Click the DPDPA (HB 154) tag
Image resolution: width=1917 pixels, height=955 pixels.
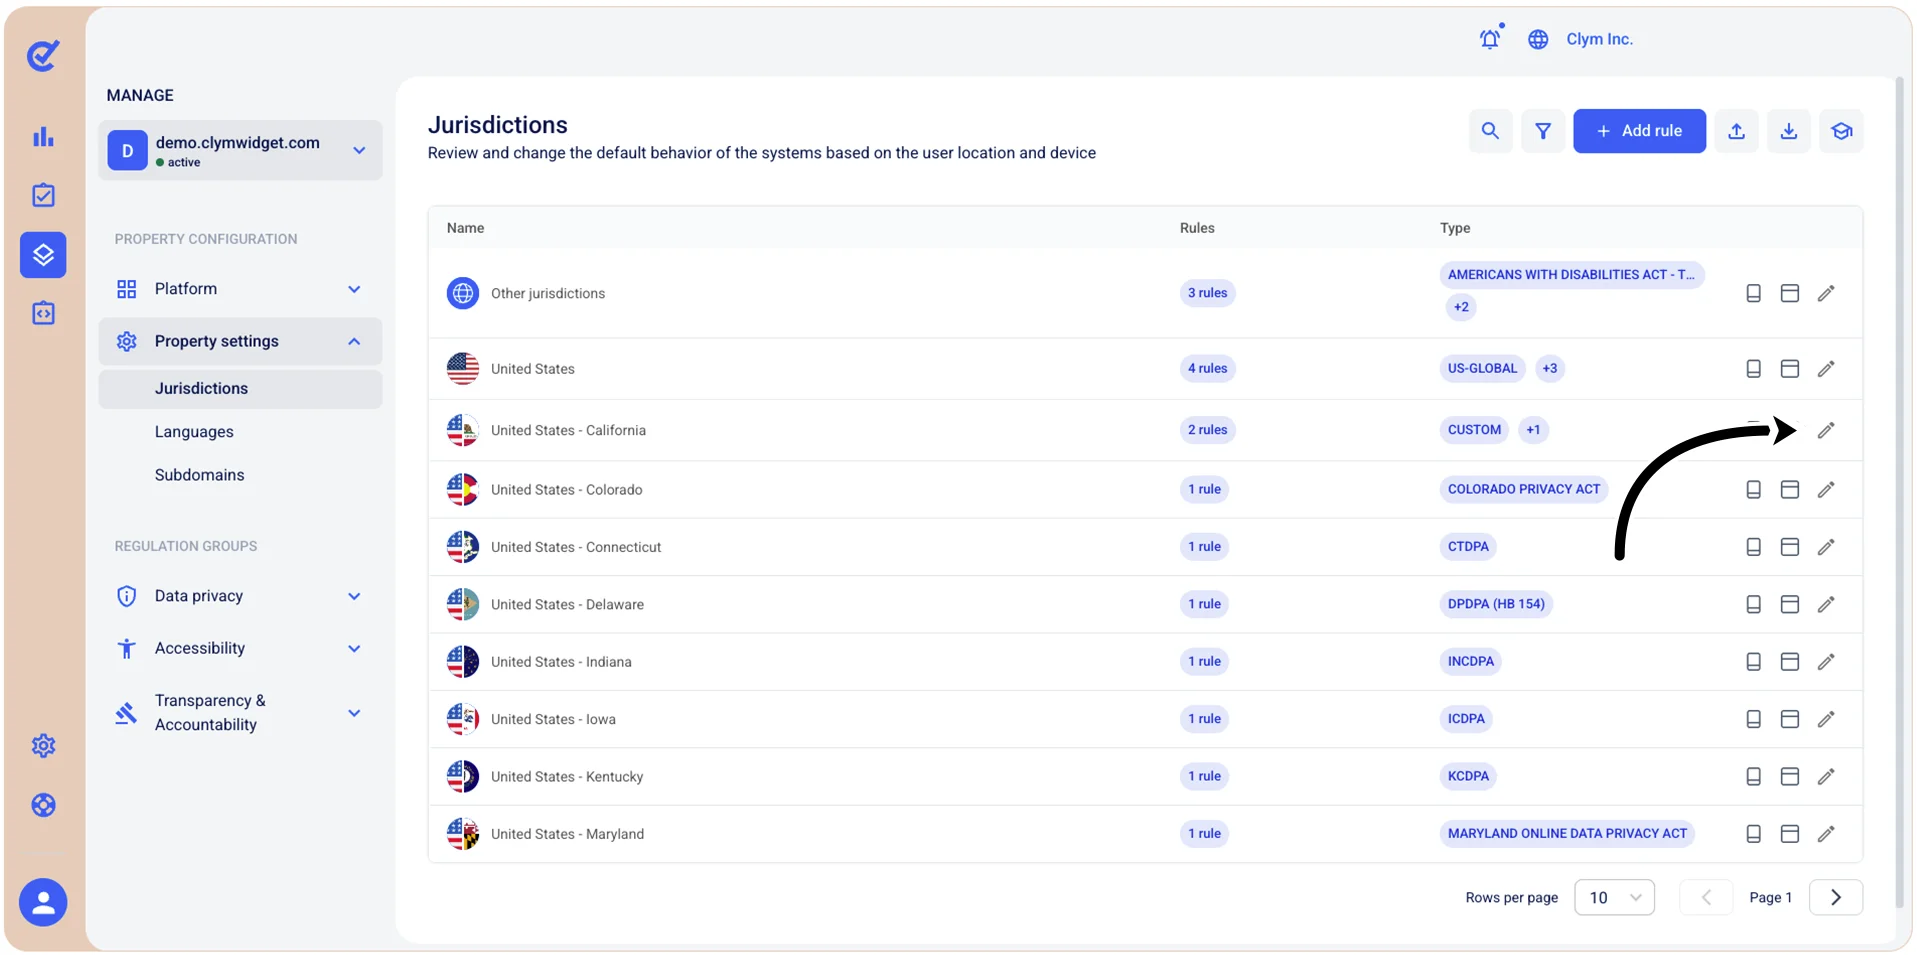pyautogui.click(x=1496, y=604)
